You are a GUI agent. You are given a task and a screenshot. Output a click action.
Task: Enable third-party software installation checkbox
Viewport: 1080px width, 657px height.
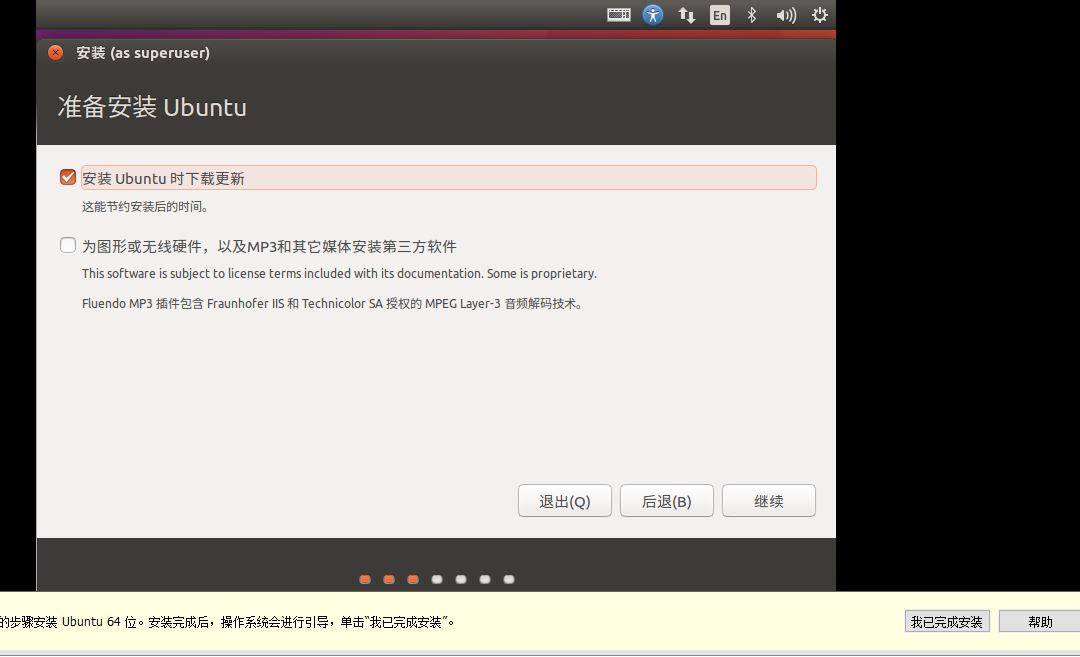click(x=67, y=245)
